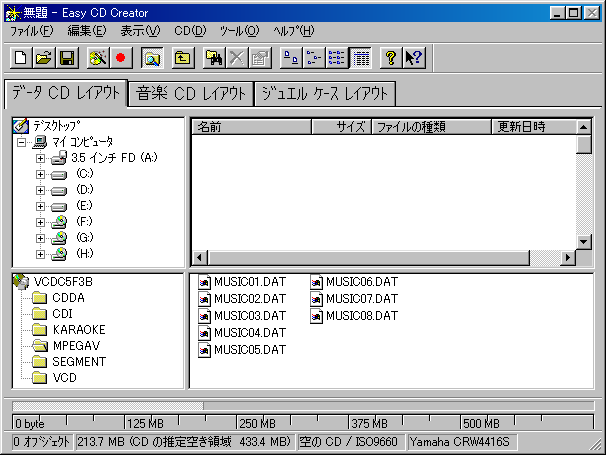The width and height of the screenshot is (606, 455).
Task: Click the What's This context help icon
Action: [414, 58]
